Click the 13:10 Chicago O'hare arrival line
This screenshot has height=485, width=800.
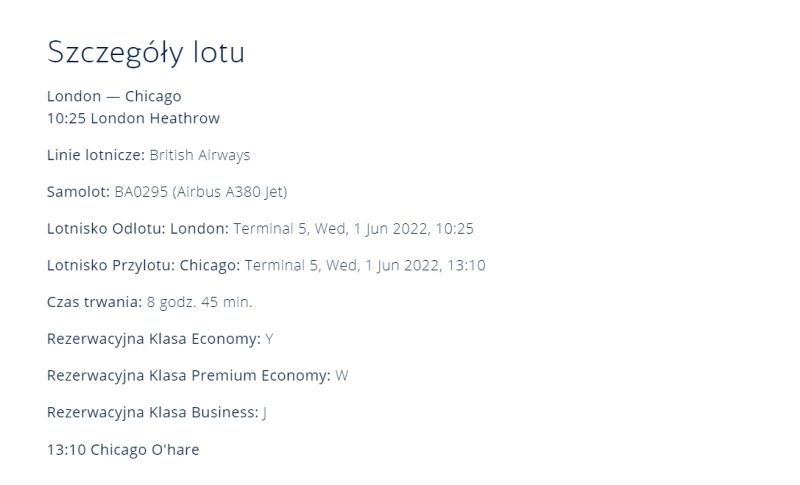click(123, 450)
